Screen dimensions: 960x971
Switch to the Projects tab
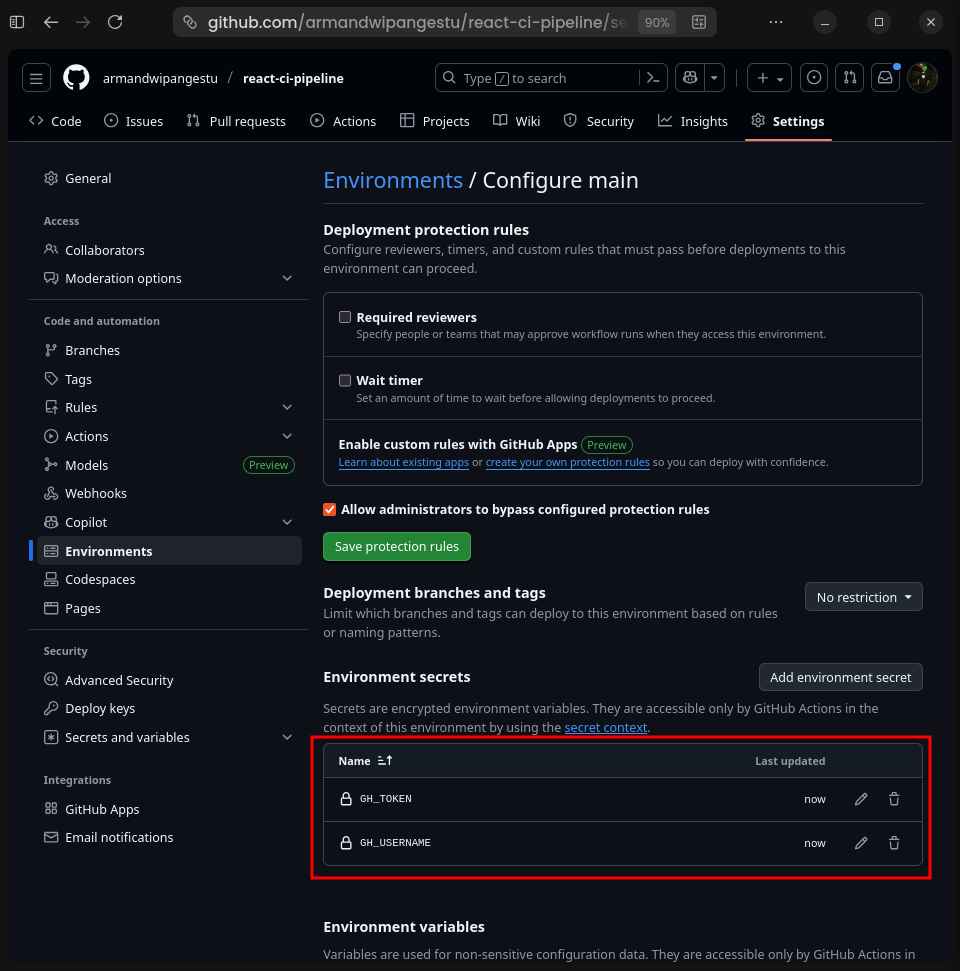point(435,121)
